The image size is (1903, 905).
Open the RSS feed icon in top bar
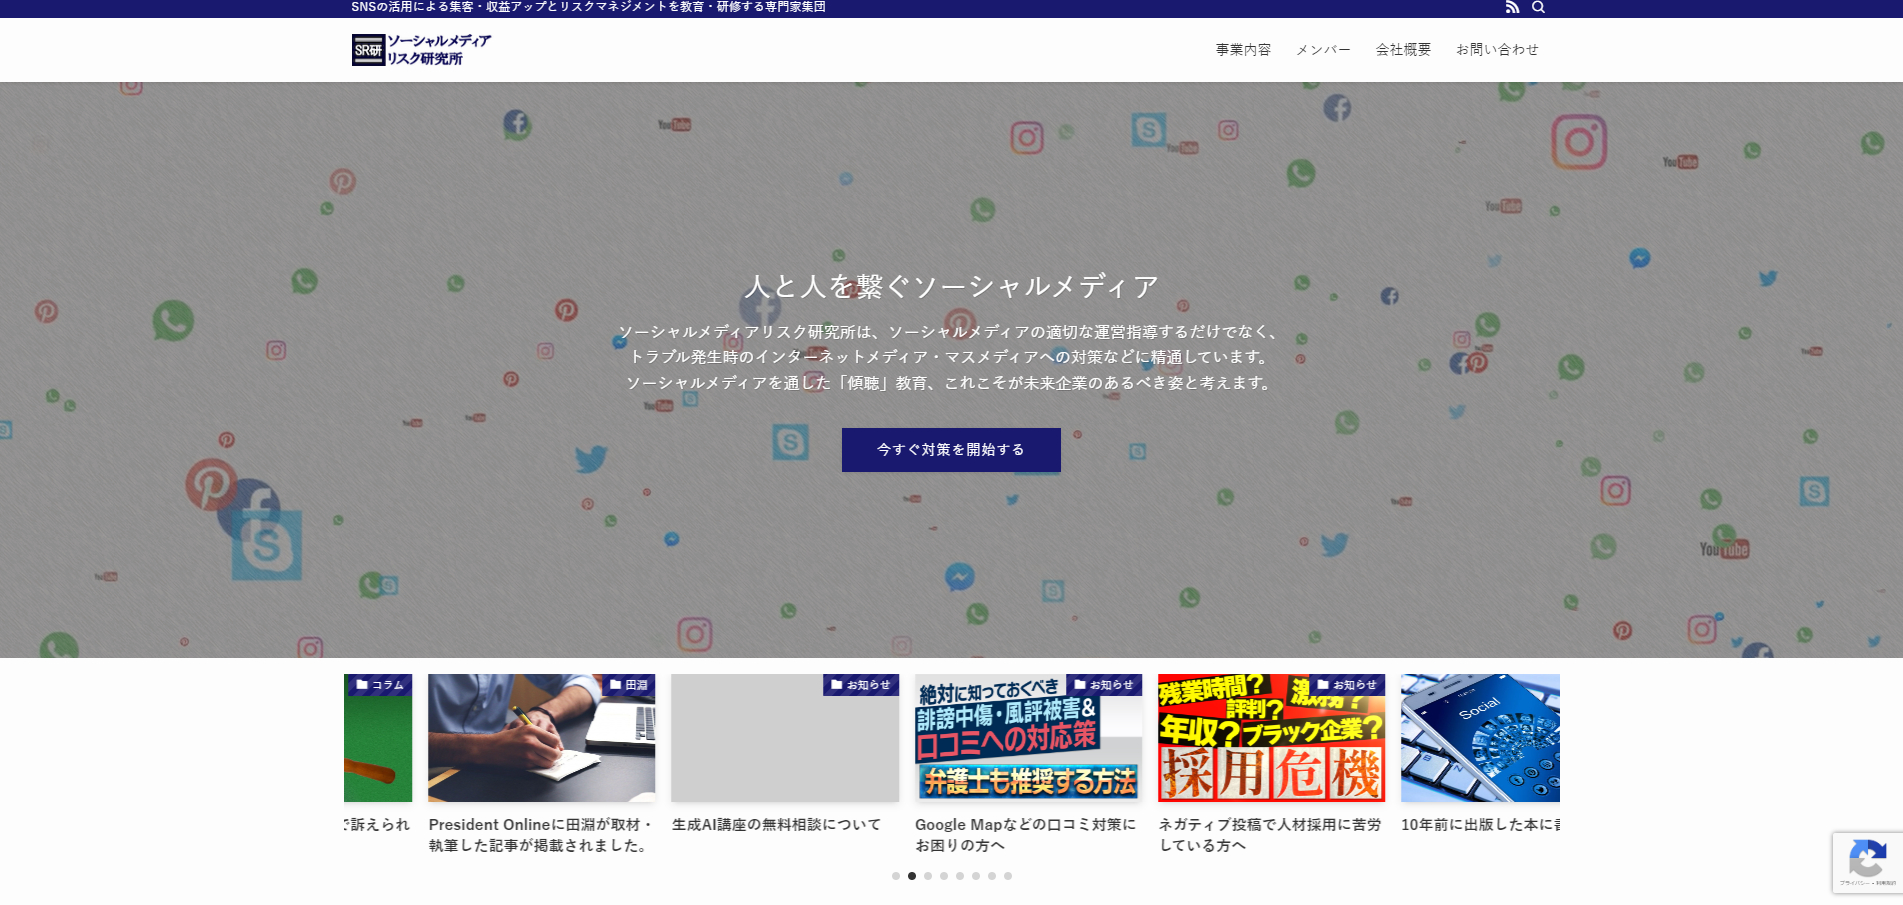tap(1512, 7)
